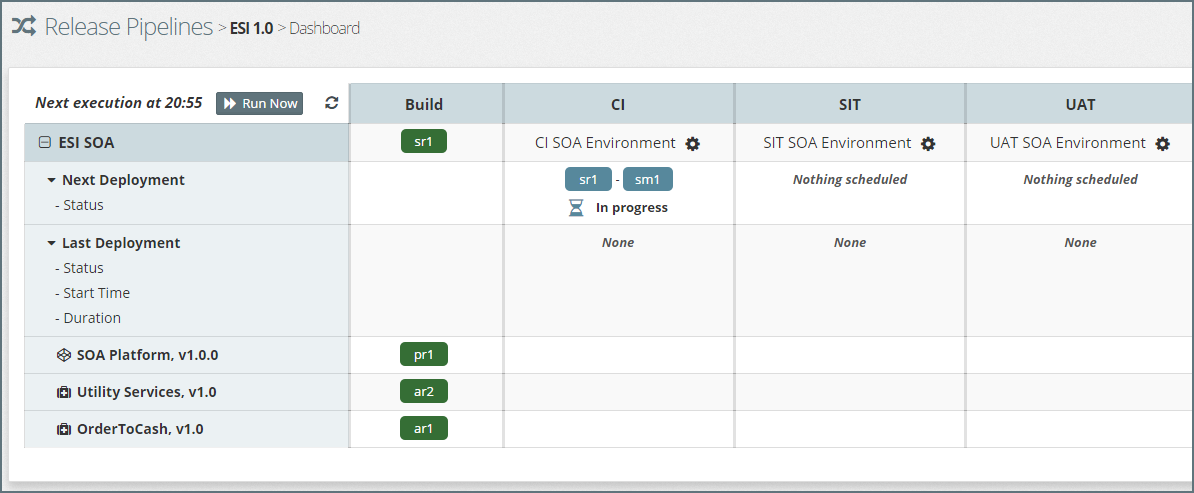
Task: Open UAT SOA Environment gear settings
Action: 1162,144
